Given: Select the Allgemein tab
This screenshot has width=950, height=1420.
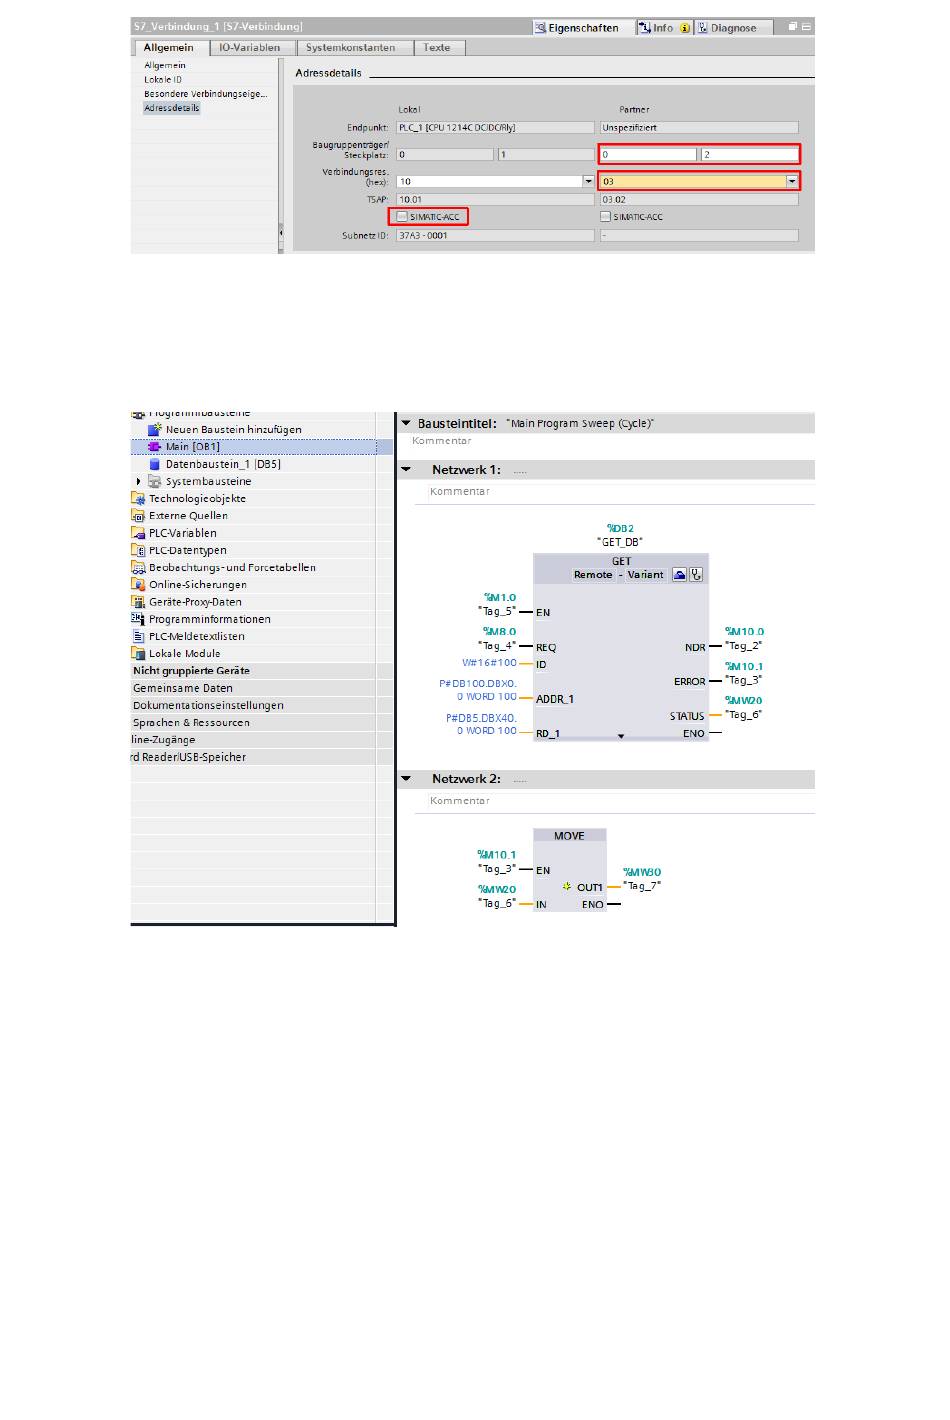Looking at the screenshot, I should coord(169,47).
